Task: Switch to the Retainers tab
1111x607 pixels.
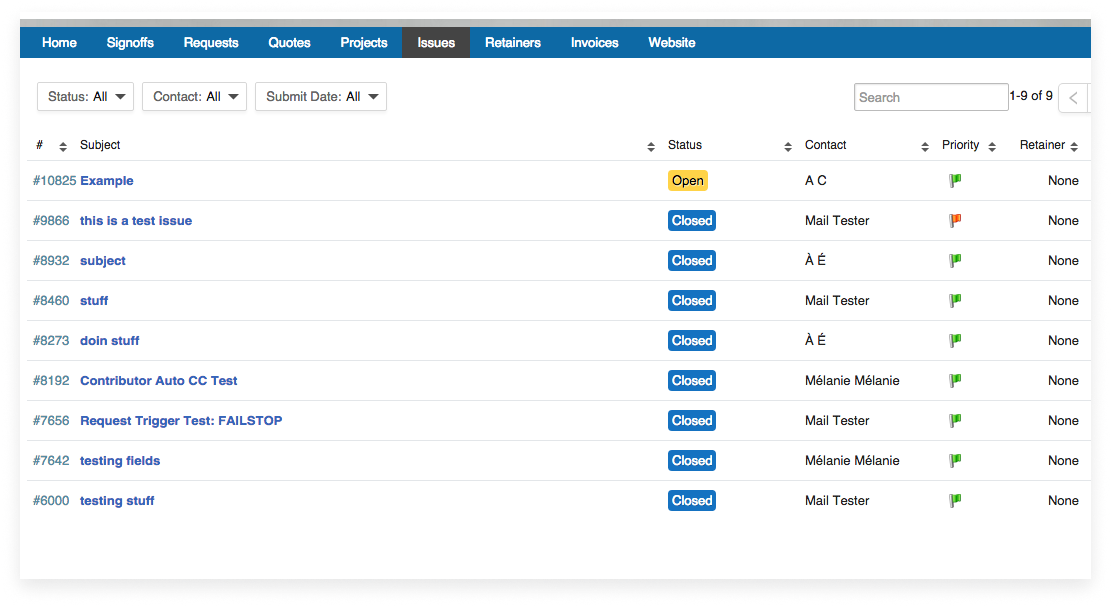Action: 512,42
